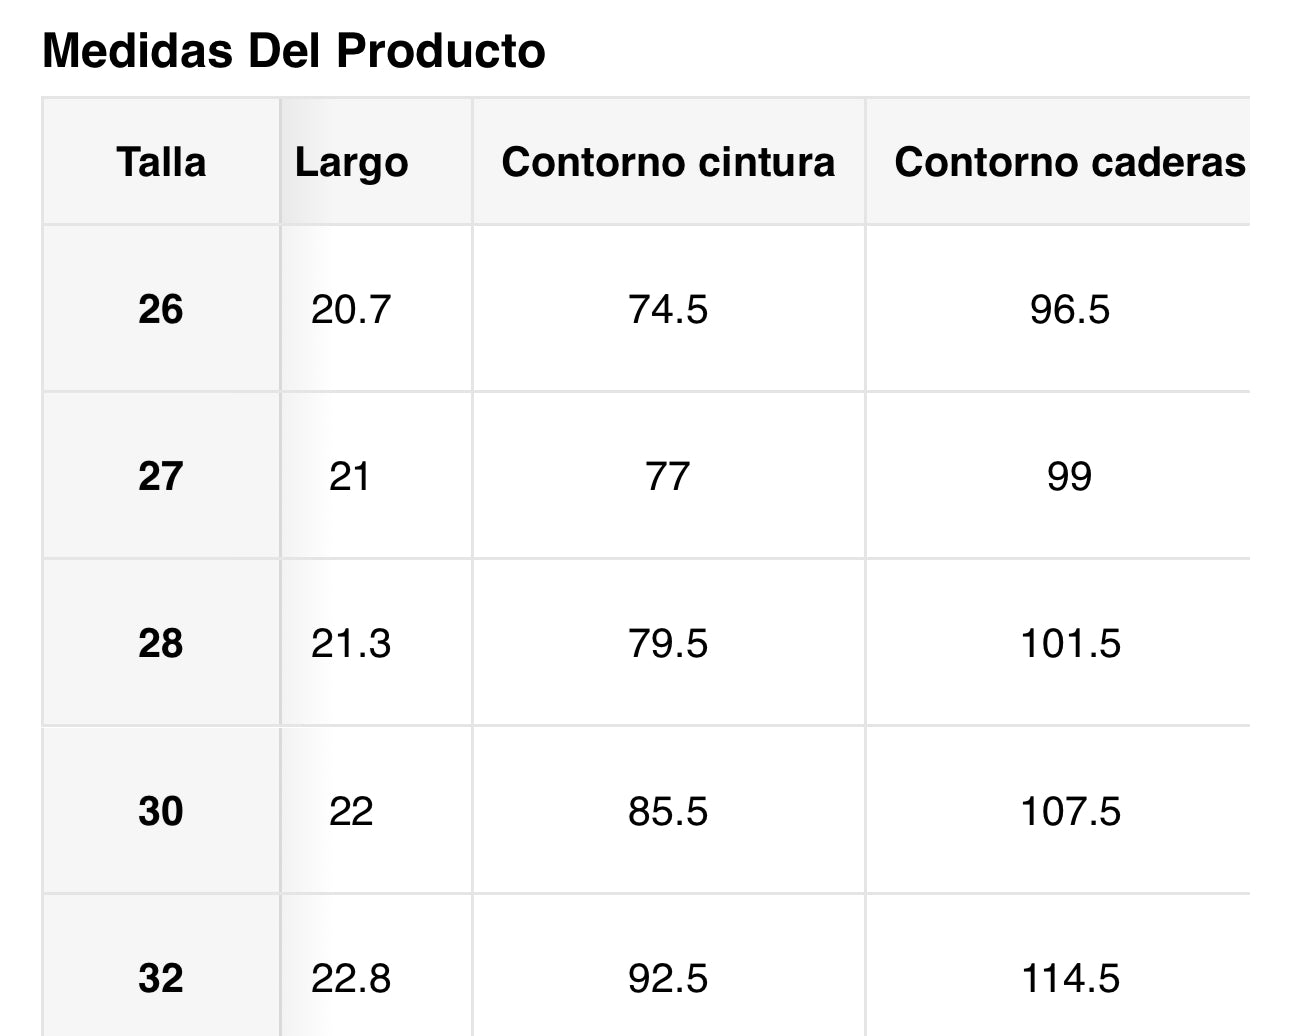
Task: Click the 114.5 caderas value
Action: point(1070,978)
